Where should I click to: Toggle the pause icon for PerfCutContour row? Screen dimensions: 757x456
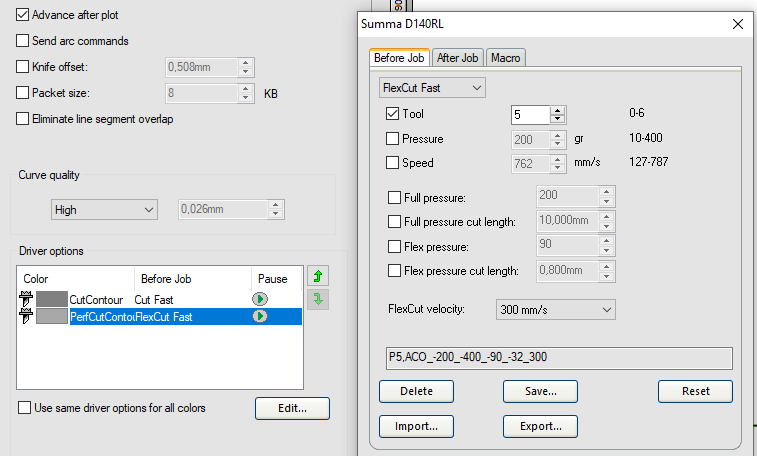260,317
